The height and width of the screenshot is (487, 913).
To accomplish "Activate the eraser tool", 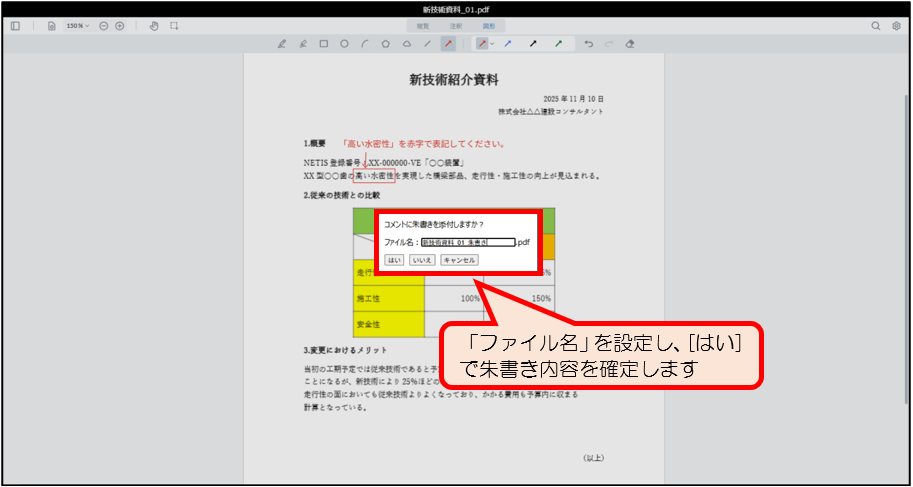I will [629, 44].
